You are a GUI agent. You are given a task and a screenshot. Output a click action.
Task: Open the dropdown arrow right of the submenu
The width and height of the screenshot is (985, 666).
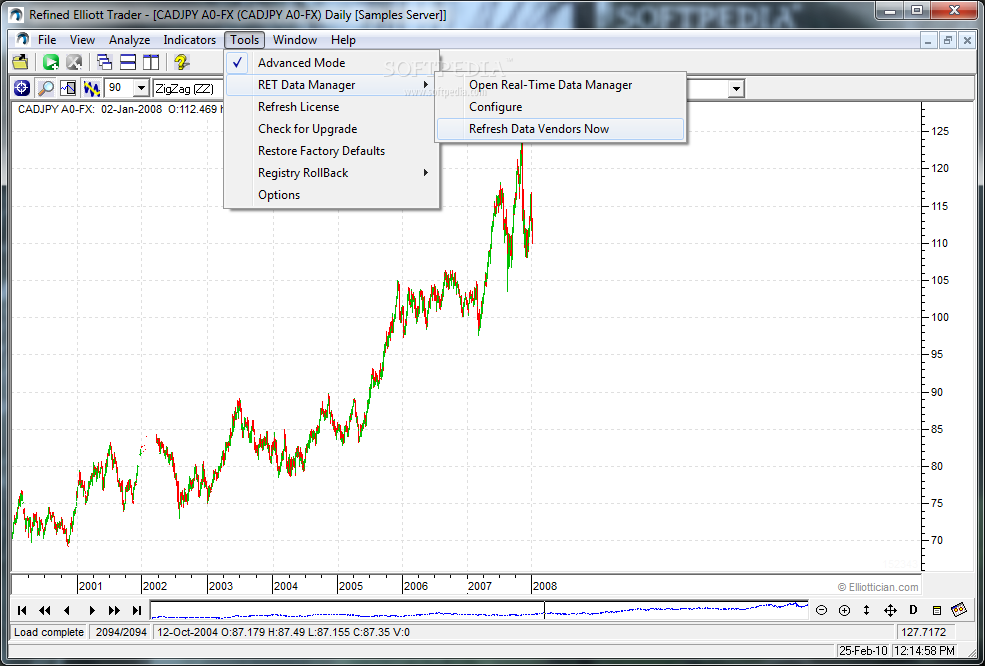[736, 89]
